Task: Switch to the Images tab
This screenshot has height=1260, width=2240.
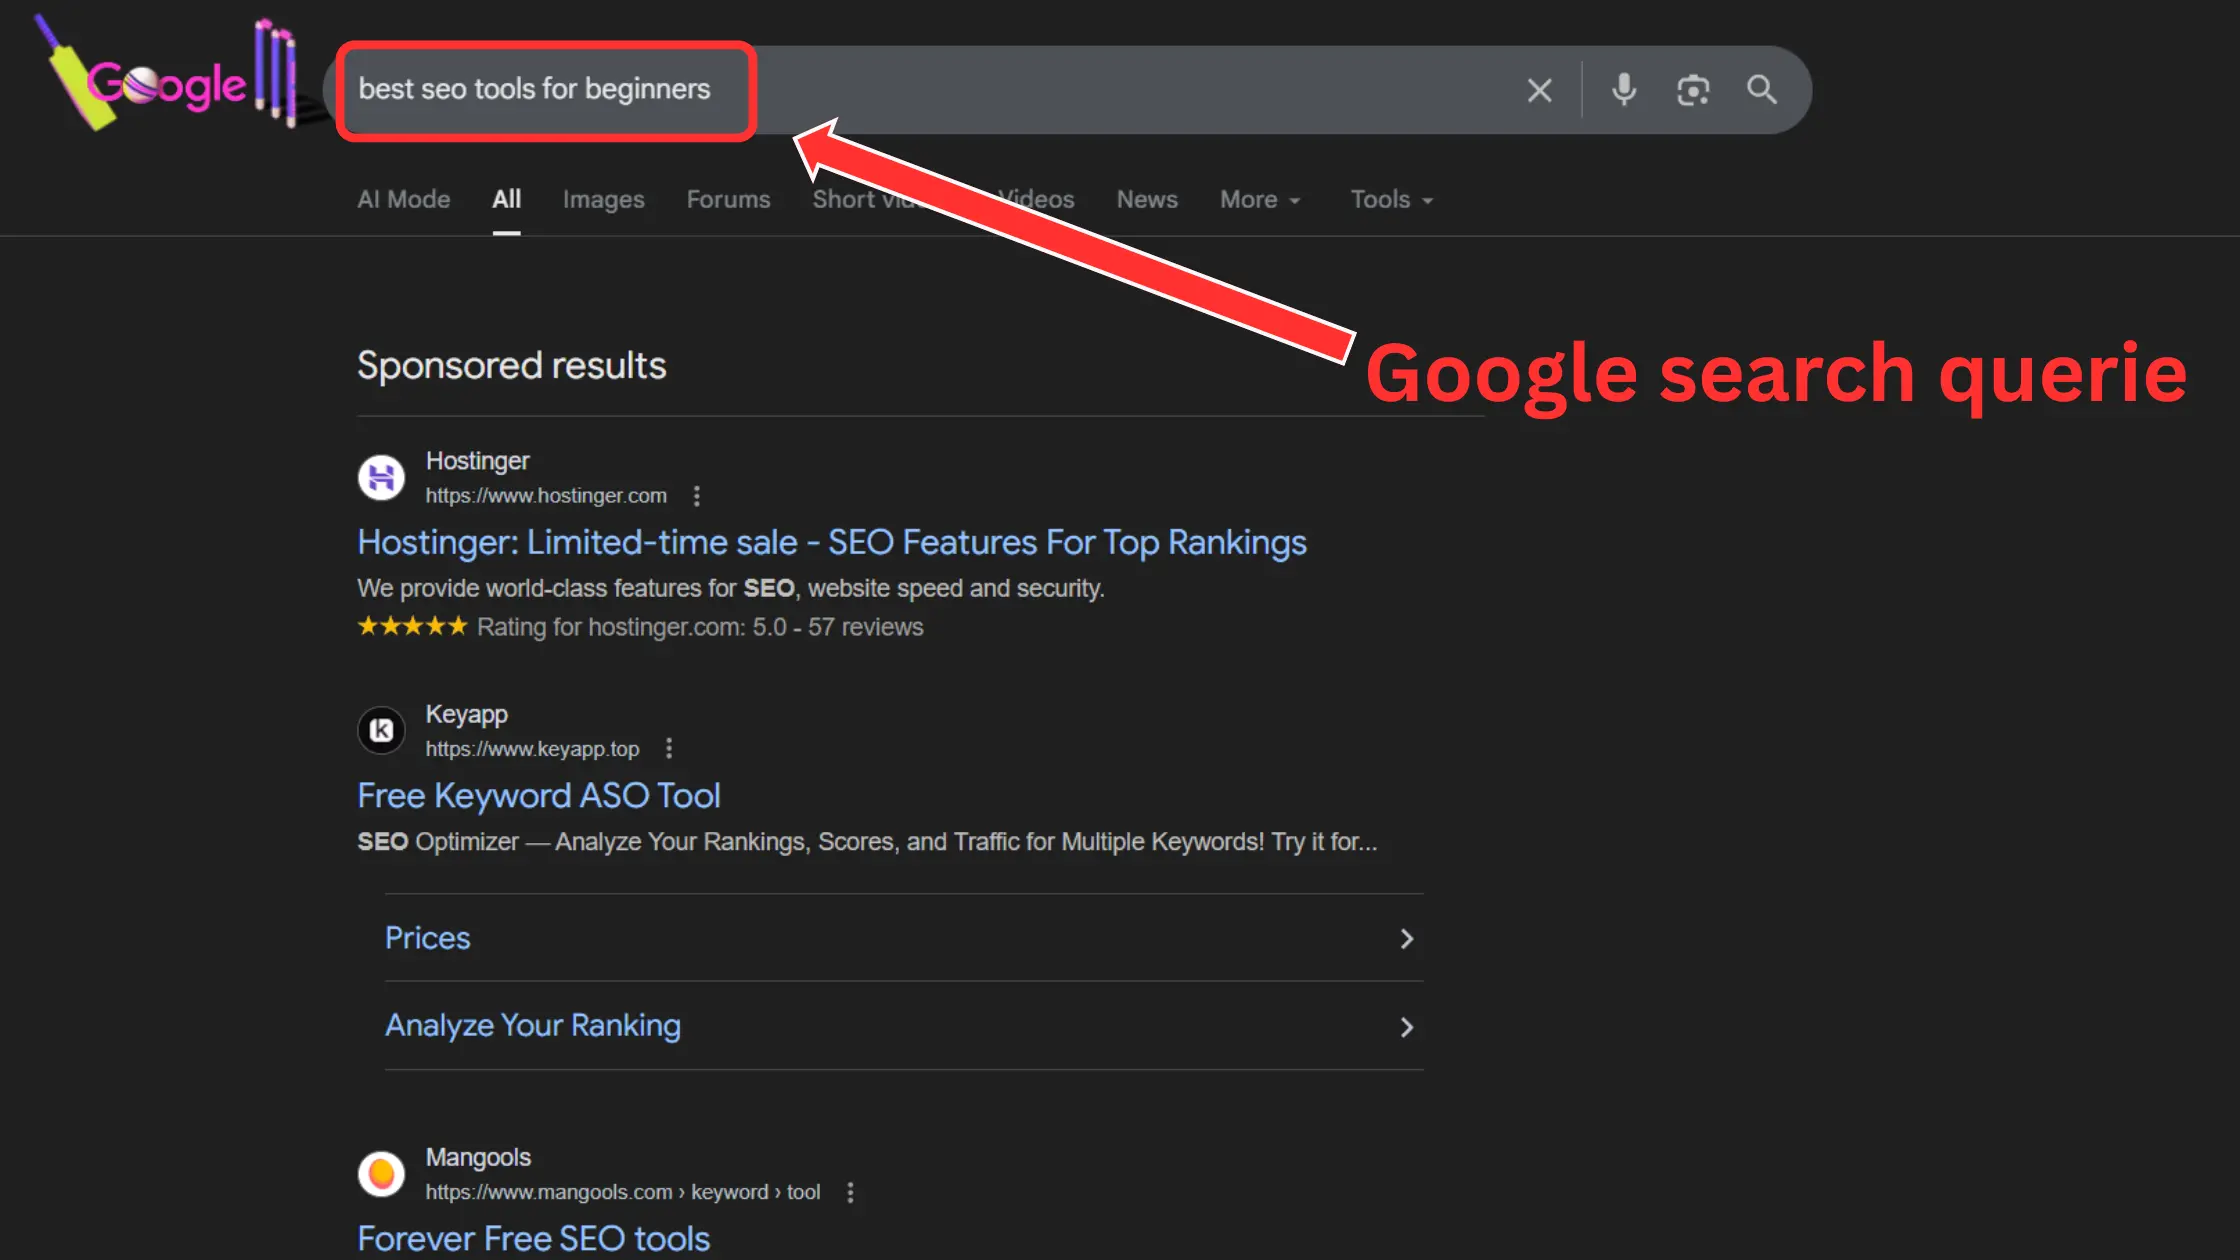Action: [x=603, y=199]
